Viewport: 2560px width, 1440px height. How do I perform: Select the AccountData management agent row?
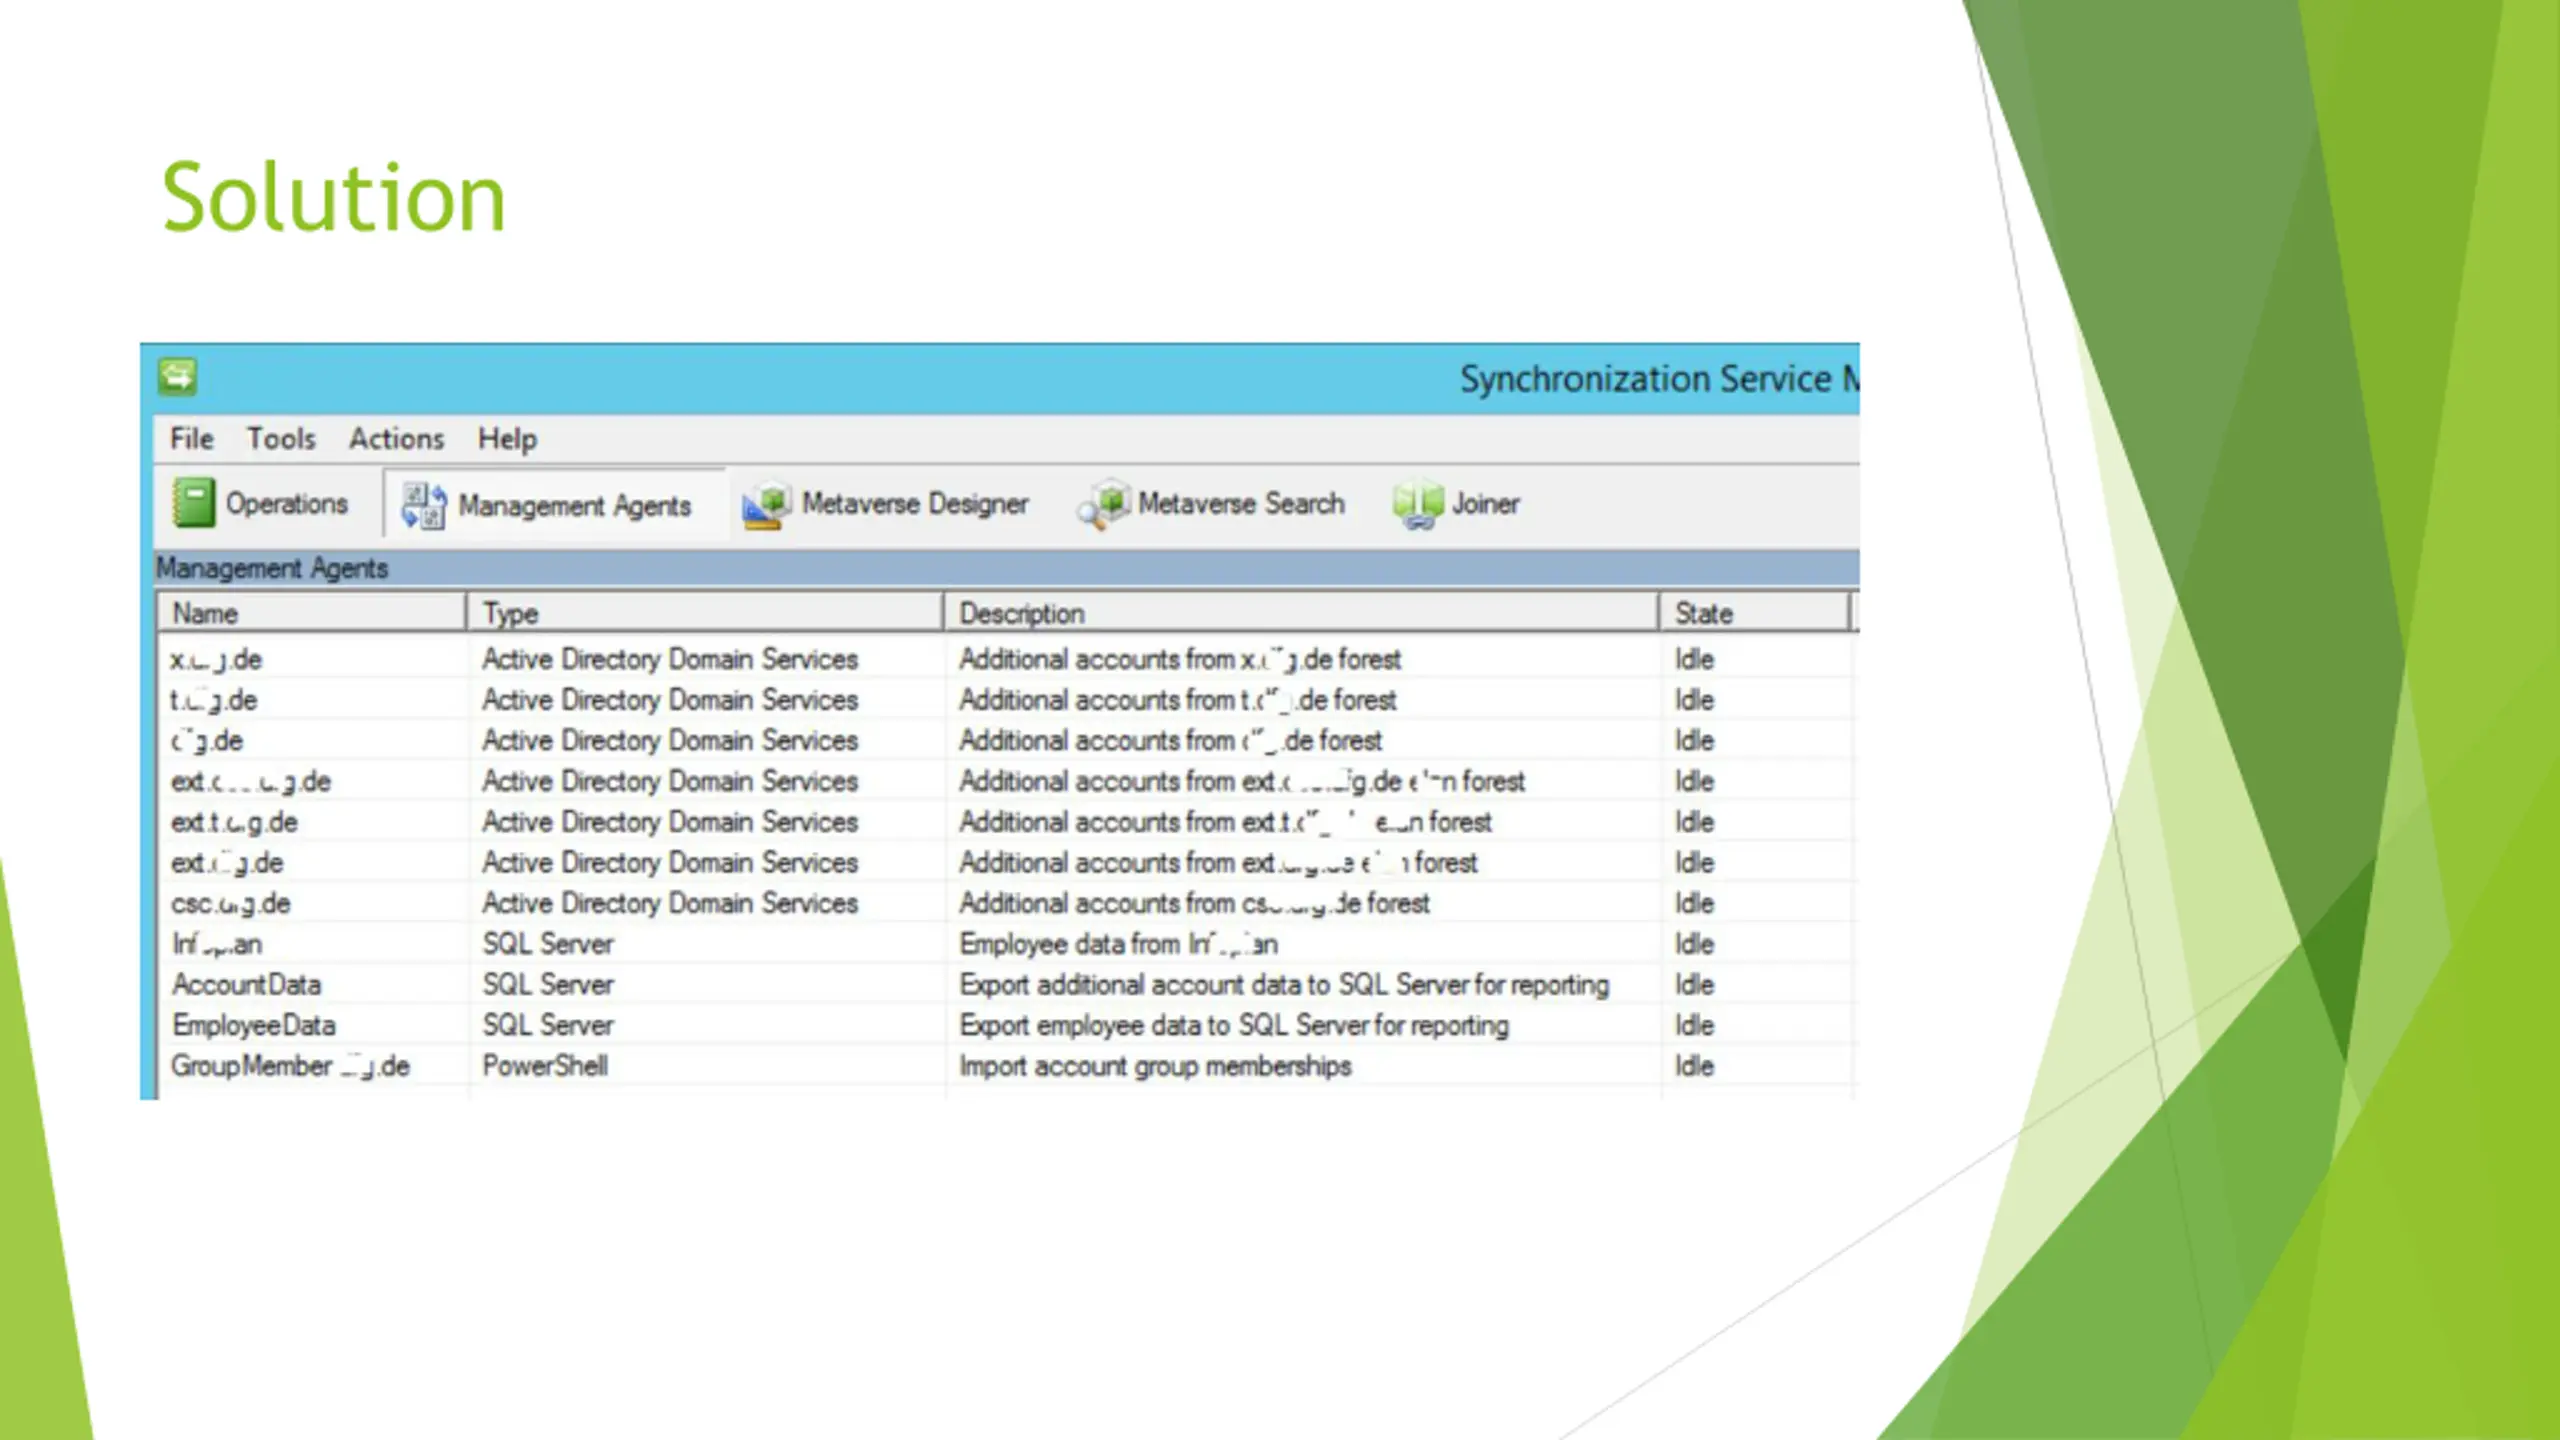[247, 985]
